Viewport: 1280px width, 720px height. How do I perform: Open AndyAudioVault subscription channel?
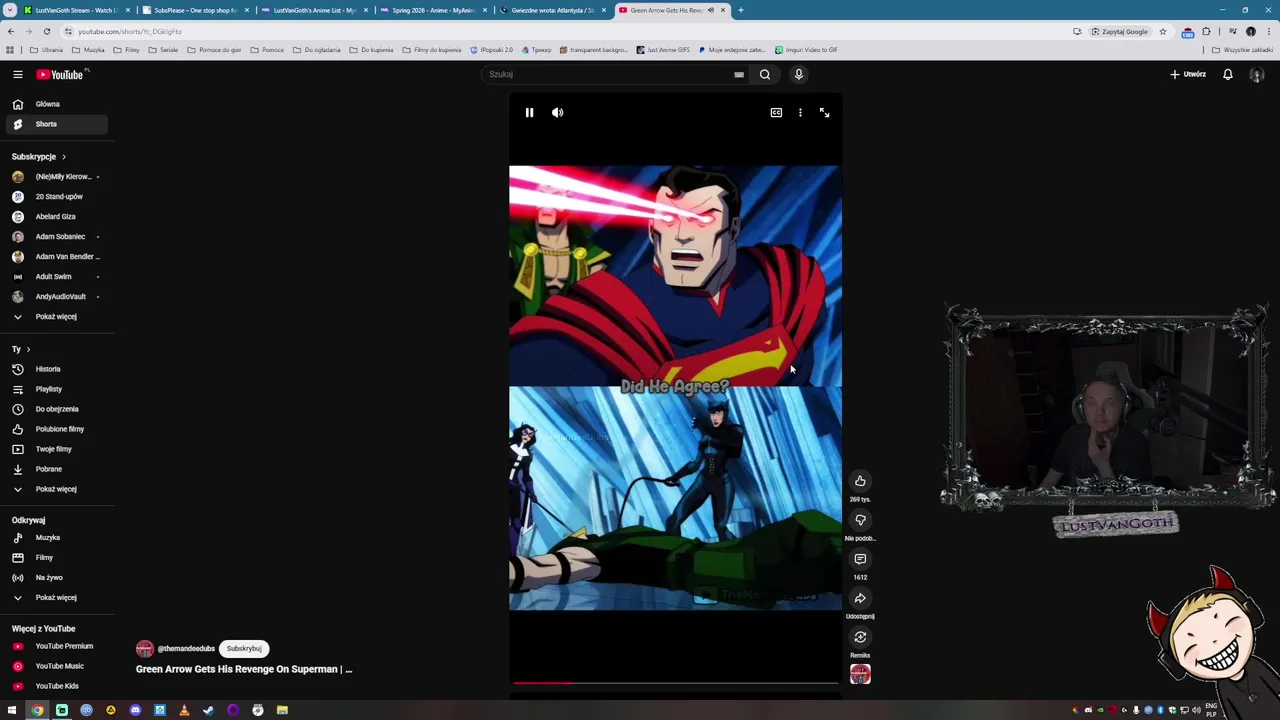click(55, 296)
